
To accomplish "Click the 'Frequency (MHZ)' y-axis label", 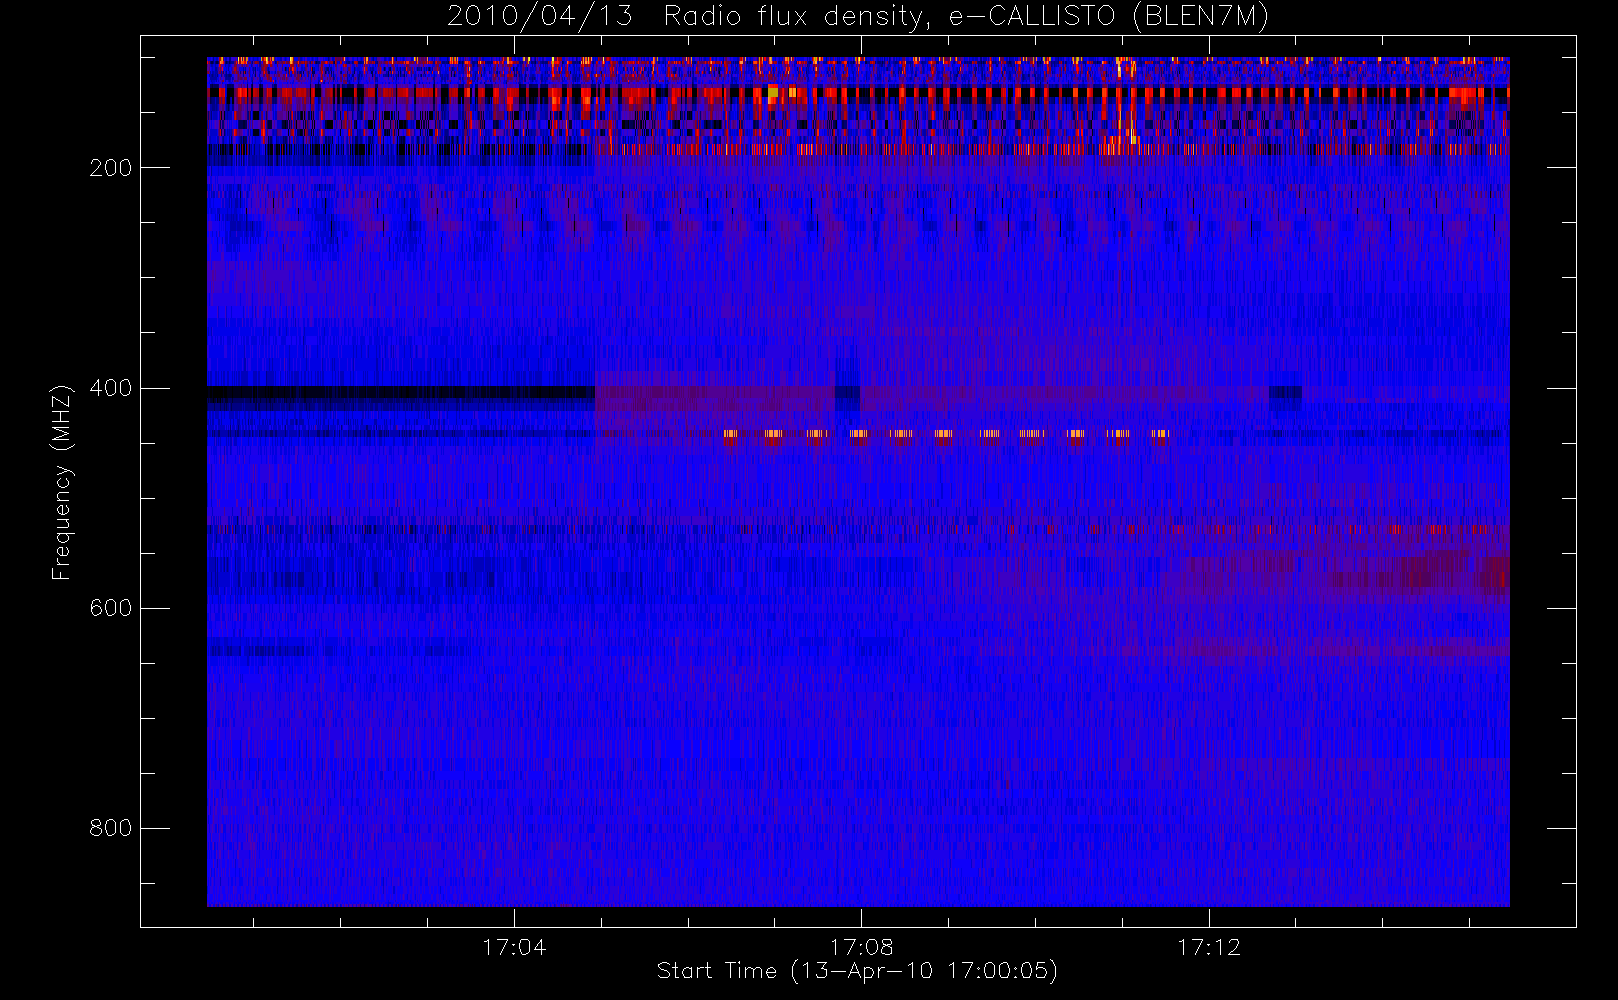I will pos(62,482).
